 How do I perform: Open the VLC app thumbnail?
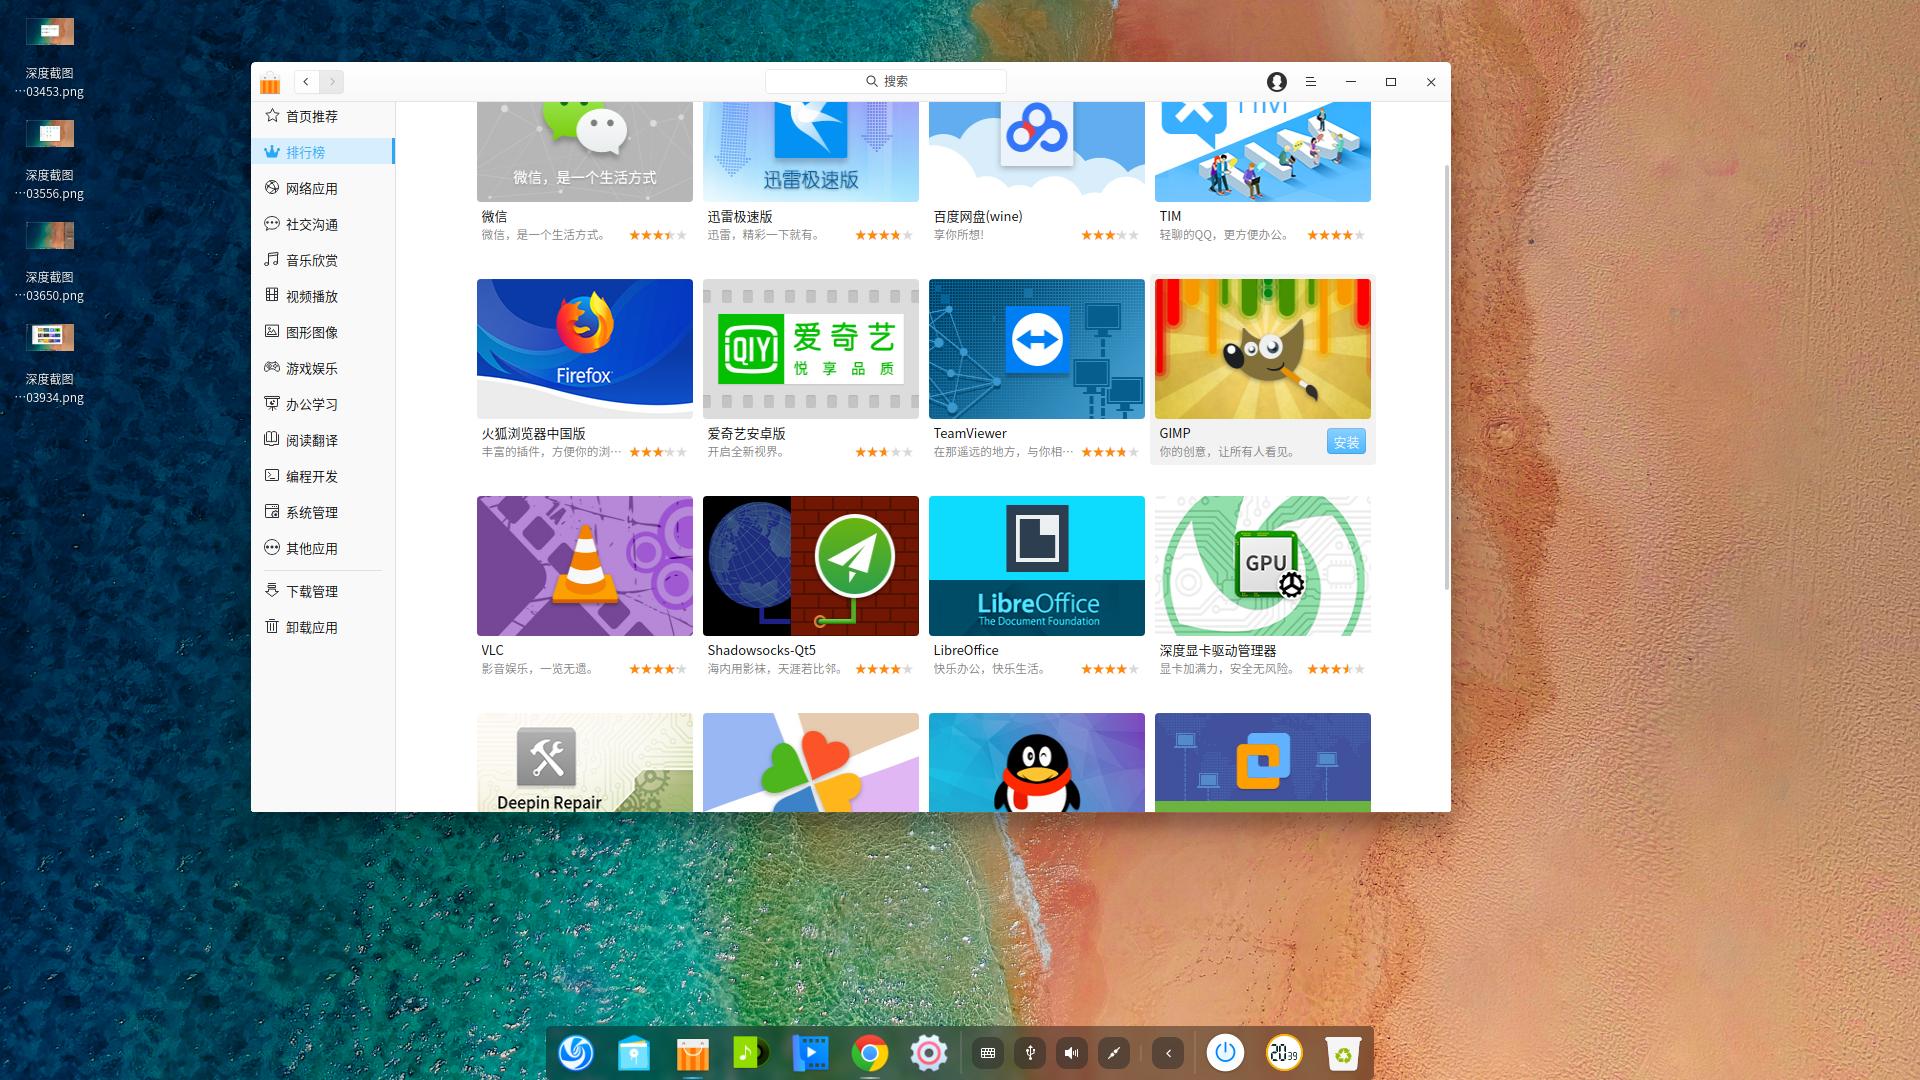tap(585, 566)
